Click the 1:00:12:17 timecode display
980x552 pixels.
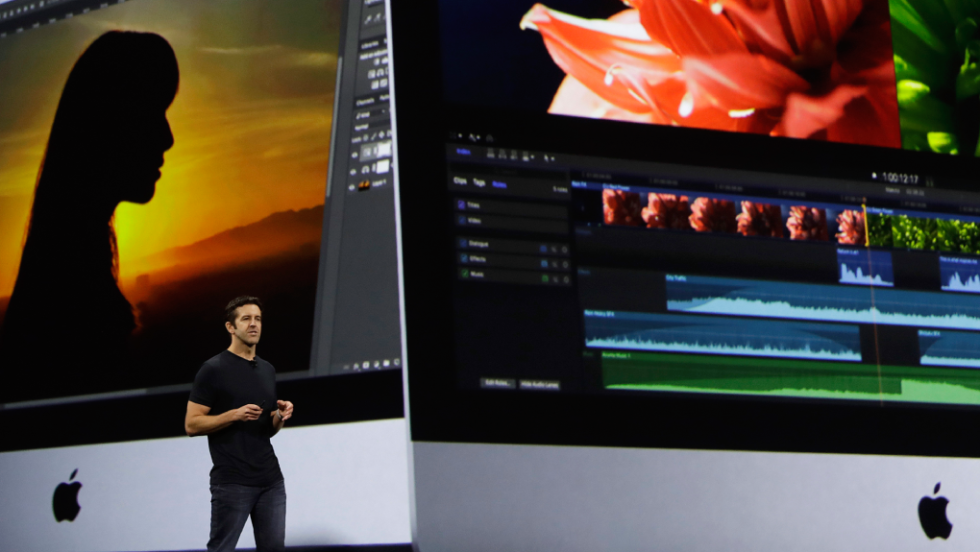pos(900,179)
